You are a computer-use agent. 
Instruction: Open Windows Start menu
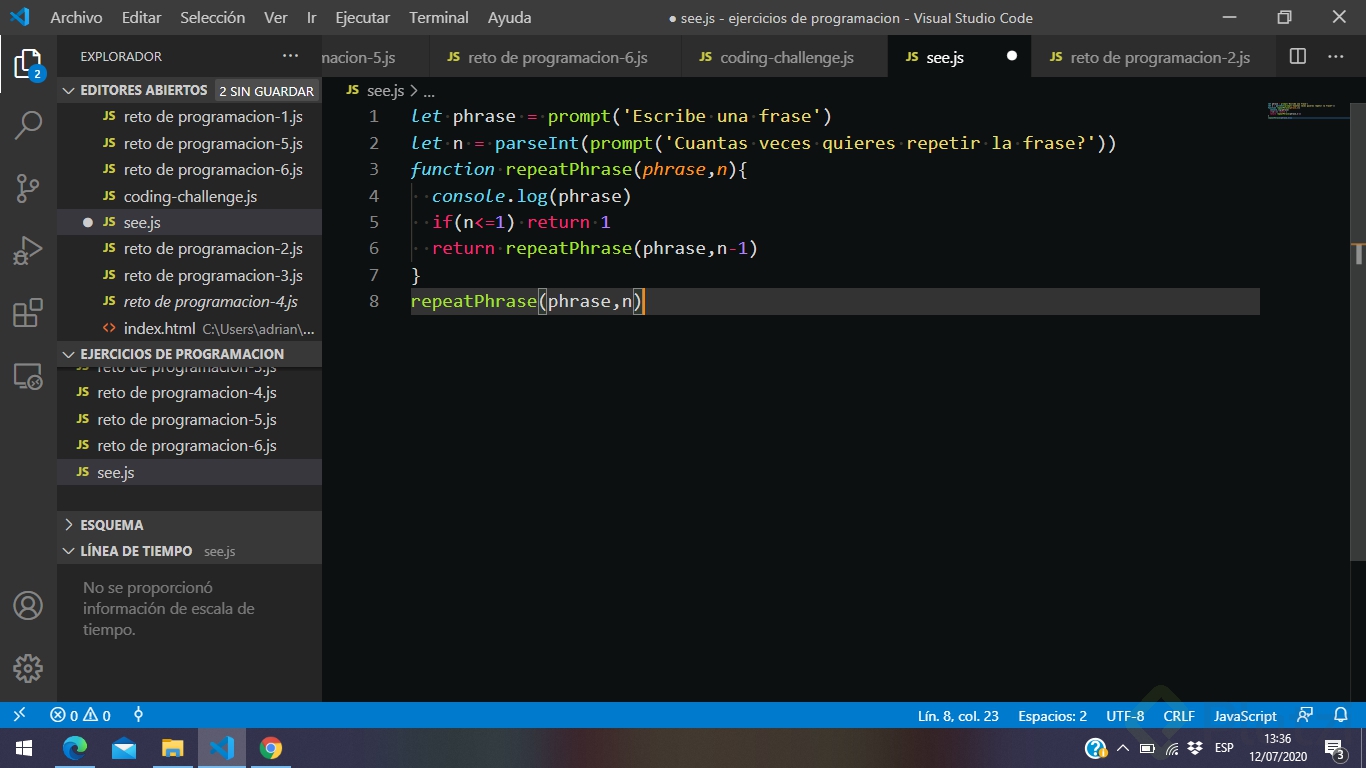click(24, 748)
